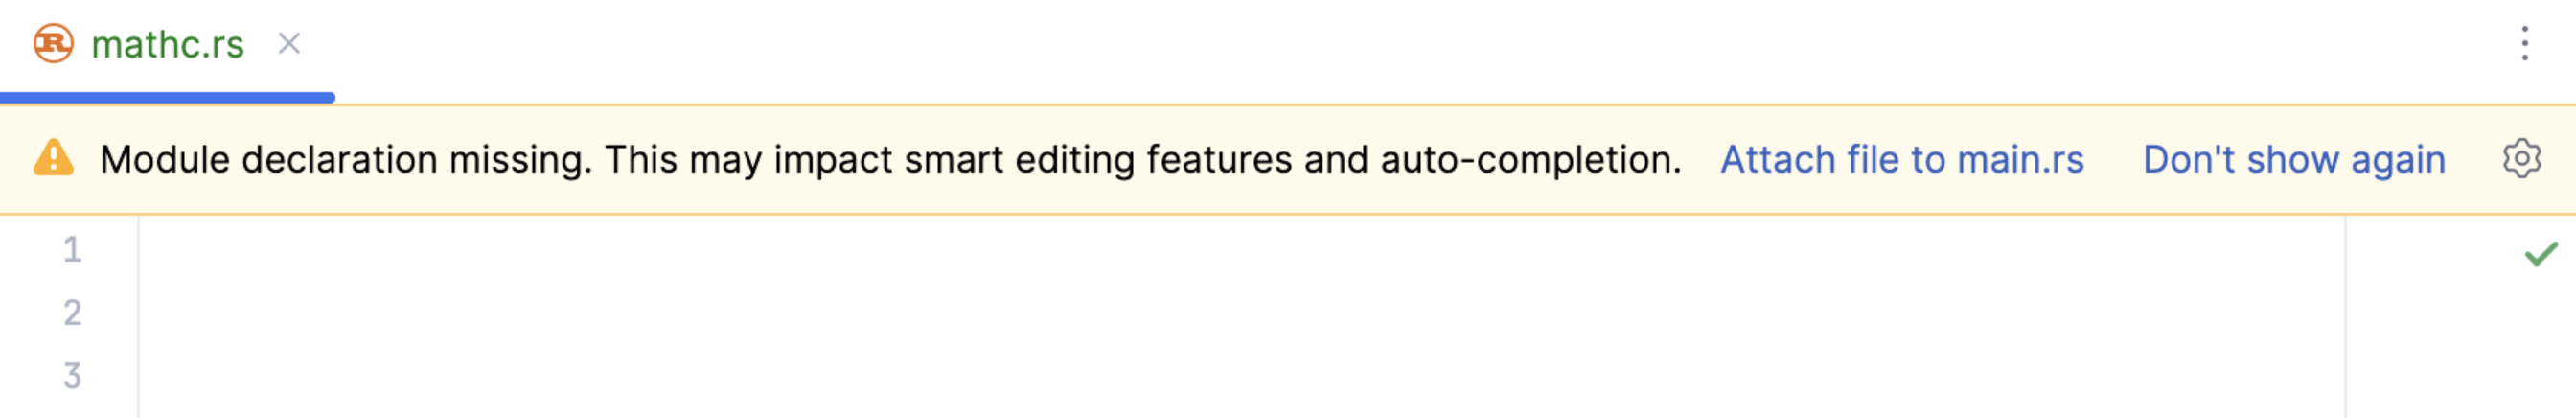Click the blue active-tab underline indicator
2576x418 pixels.
point(167,98)
